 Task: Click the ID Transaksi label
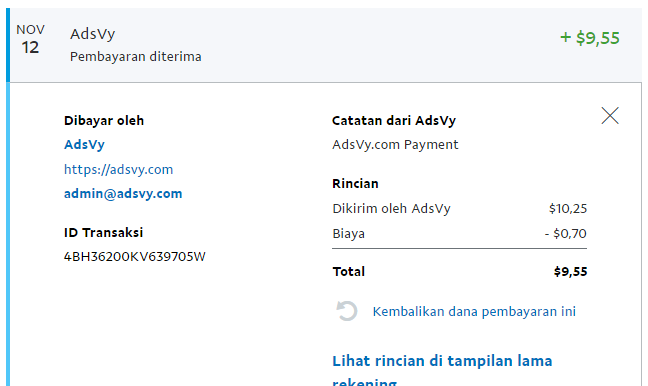[103, 233]
